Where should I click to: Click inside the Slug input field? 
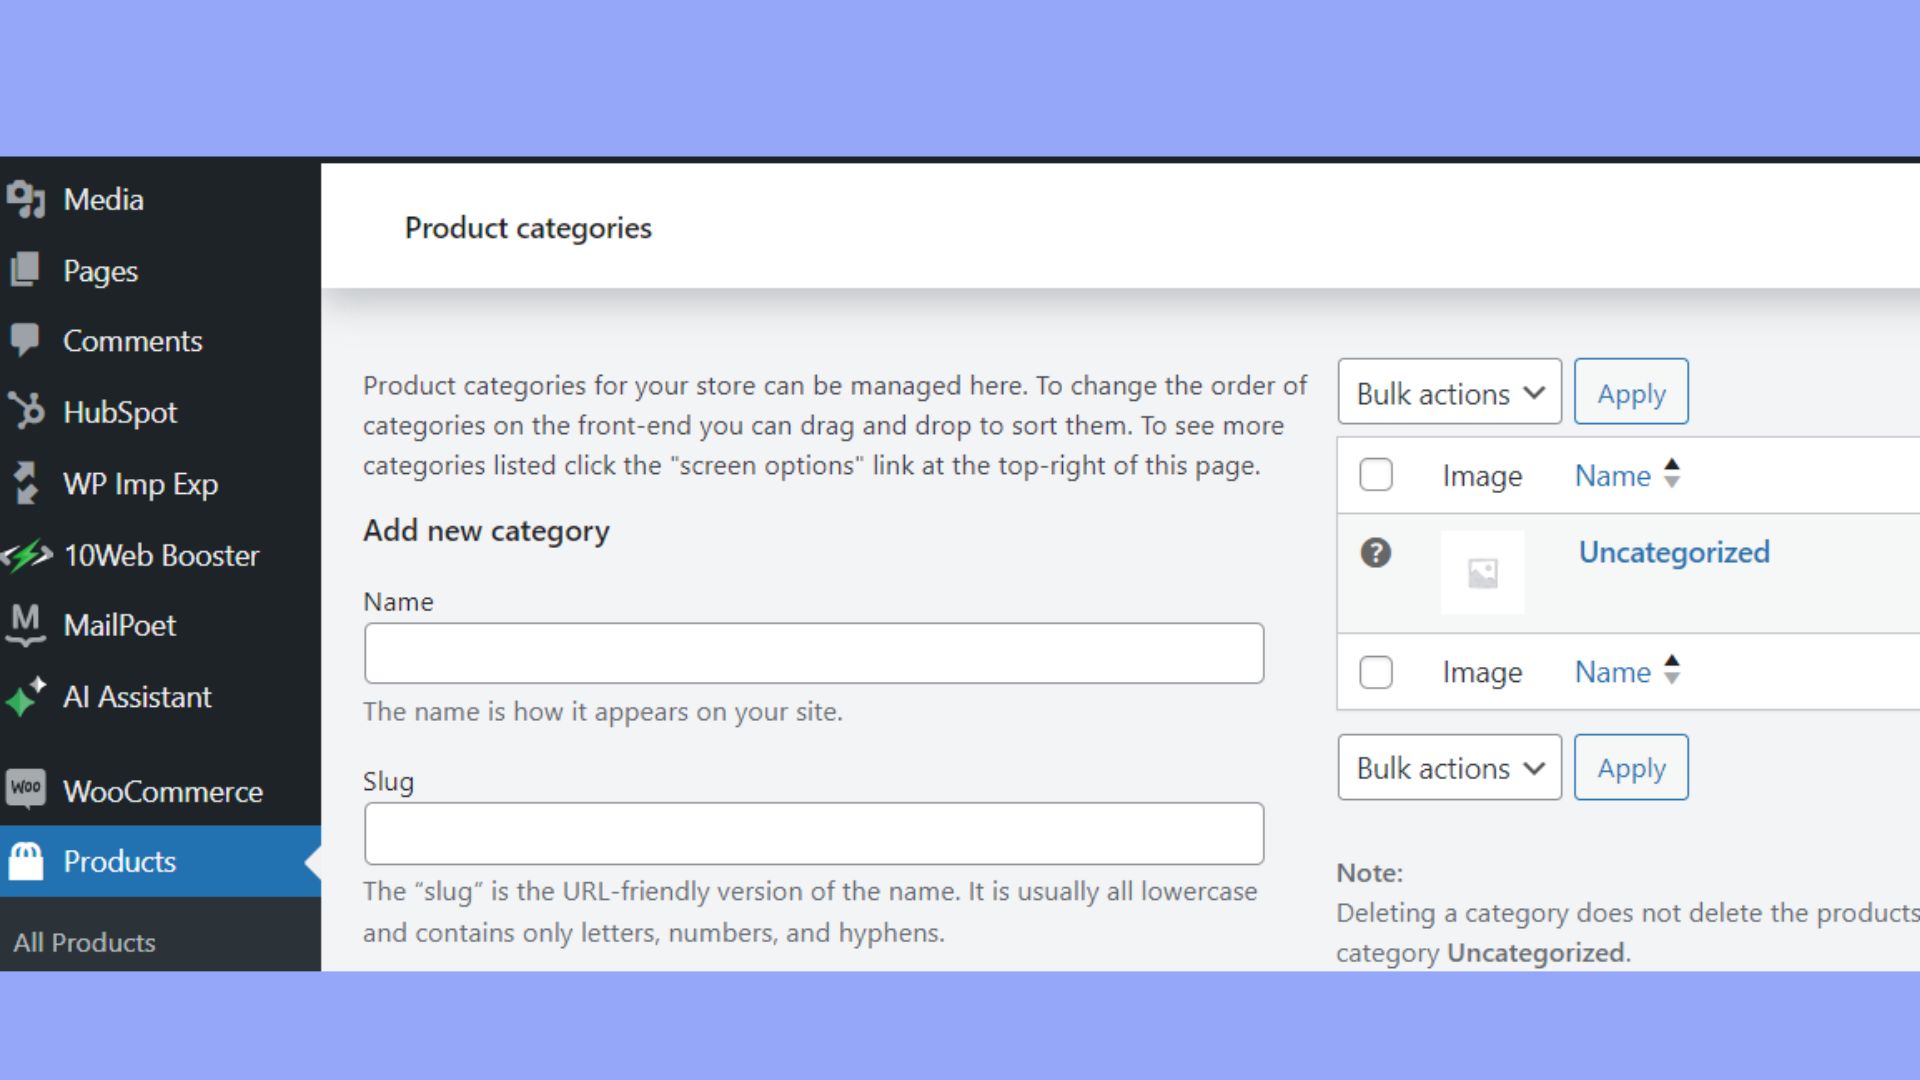coord(814,833)
